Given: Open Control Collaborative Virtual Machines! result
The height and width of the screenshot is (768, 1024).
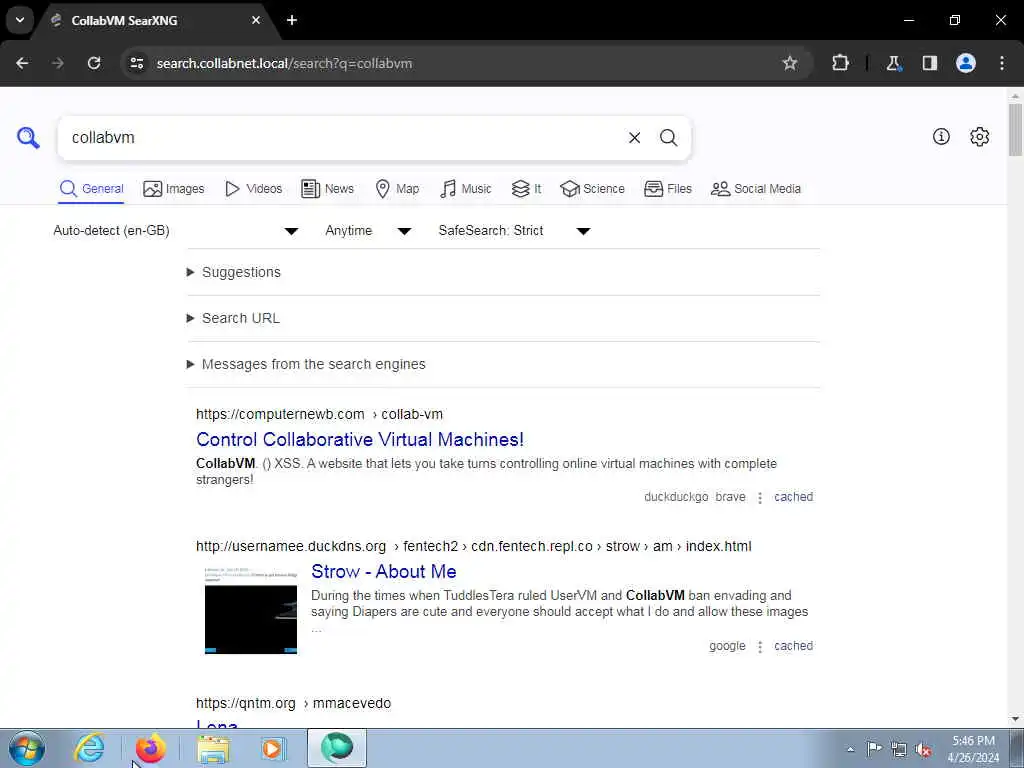Looking at the screenshot, I should pos(360,440).
